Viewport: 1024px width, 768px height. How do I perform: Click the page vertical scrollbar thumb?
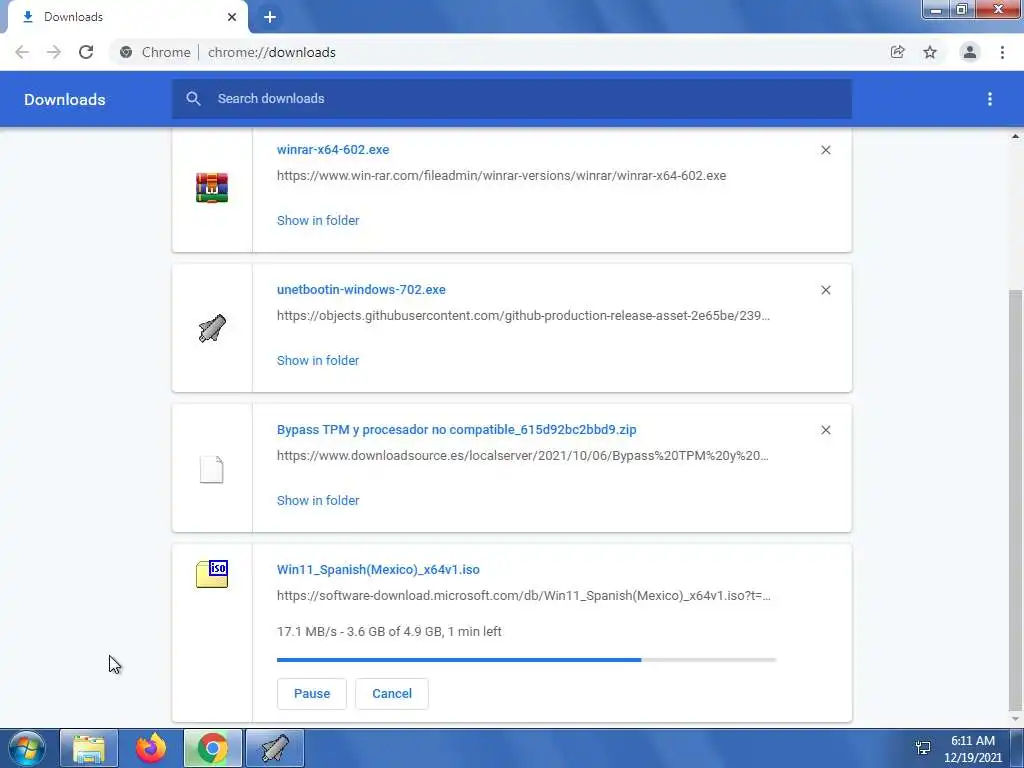pyautogui.click(x=1015, y=499)
